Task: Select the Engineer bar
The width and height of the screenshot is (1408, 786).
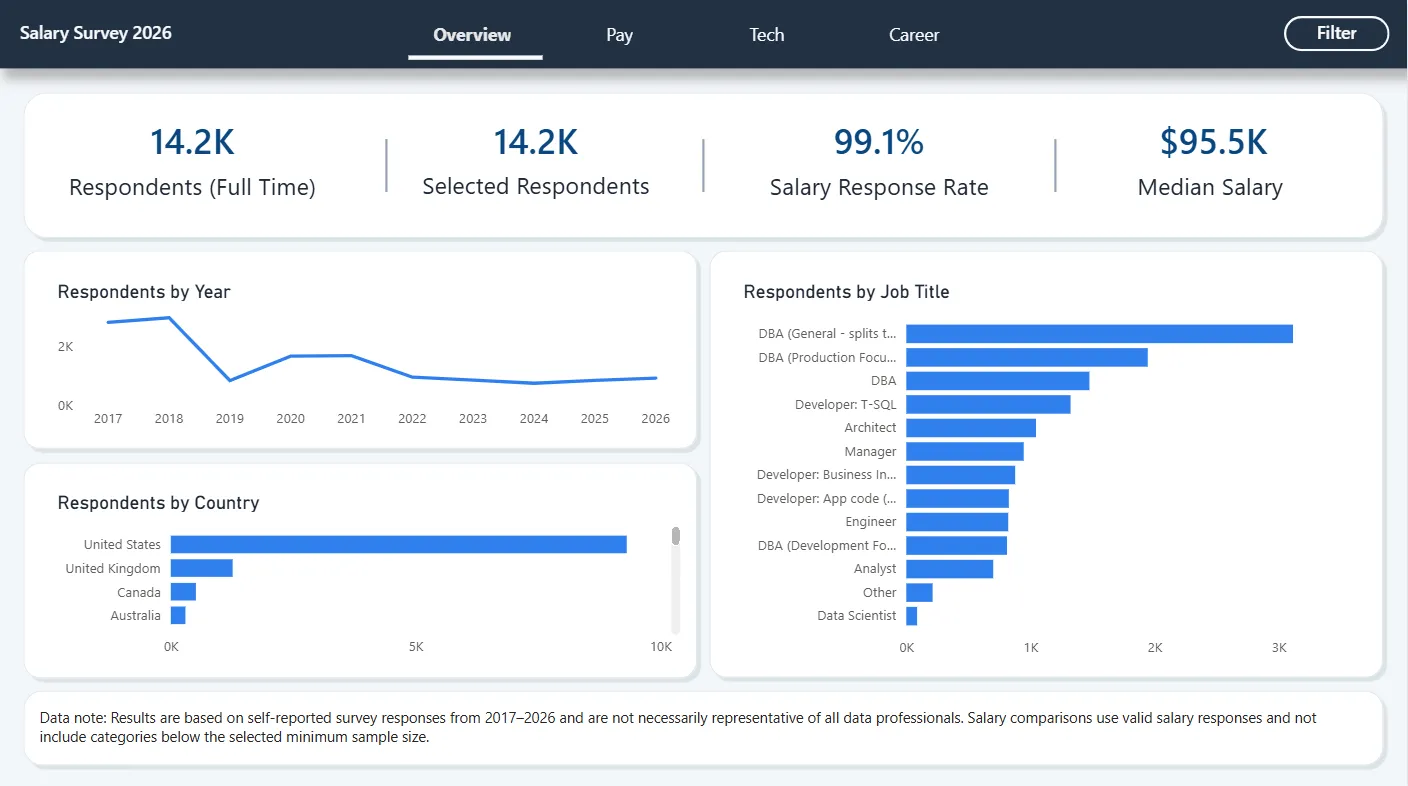Action: 957,522
